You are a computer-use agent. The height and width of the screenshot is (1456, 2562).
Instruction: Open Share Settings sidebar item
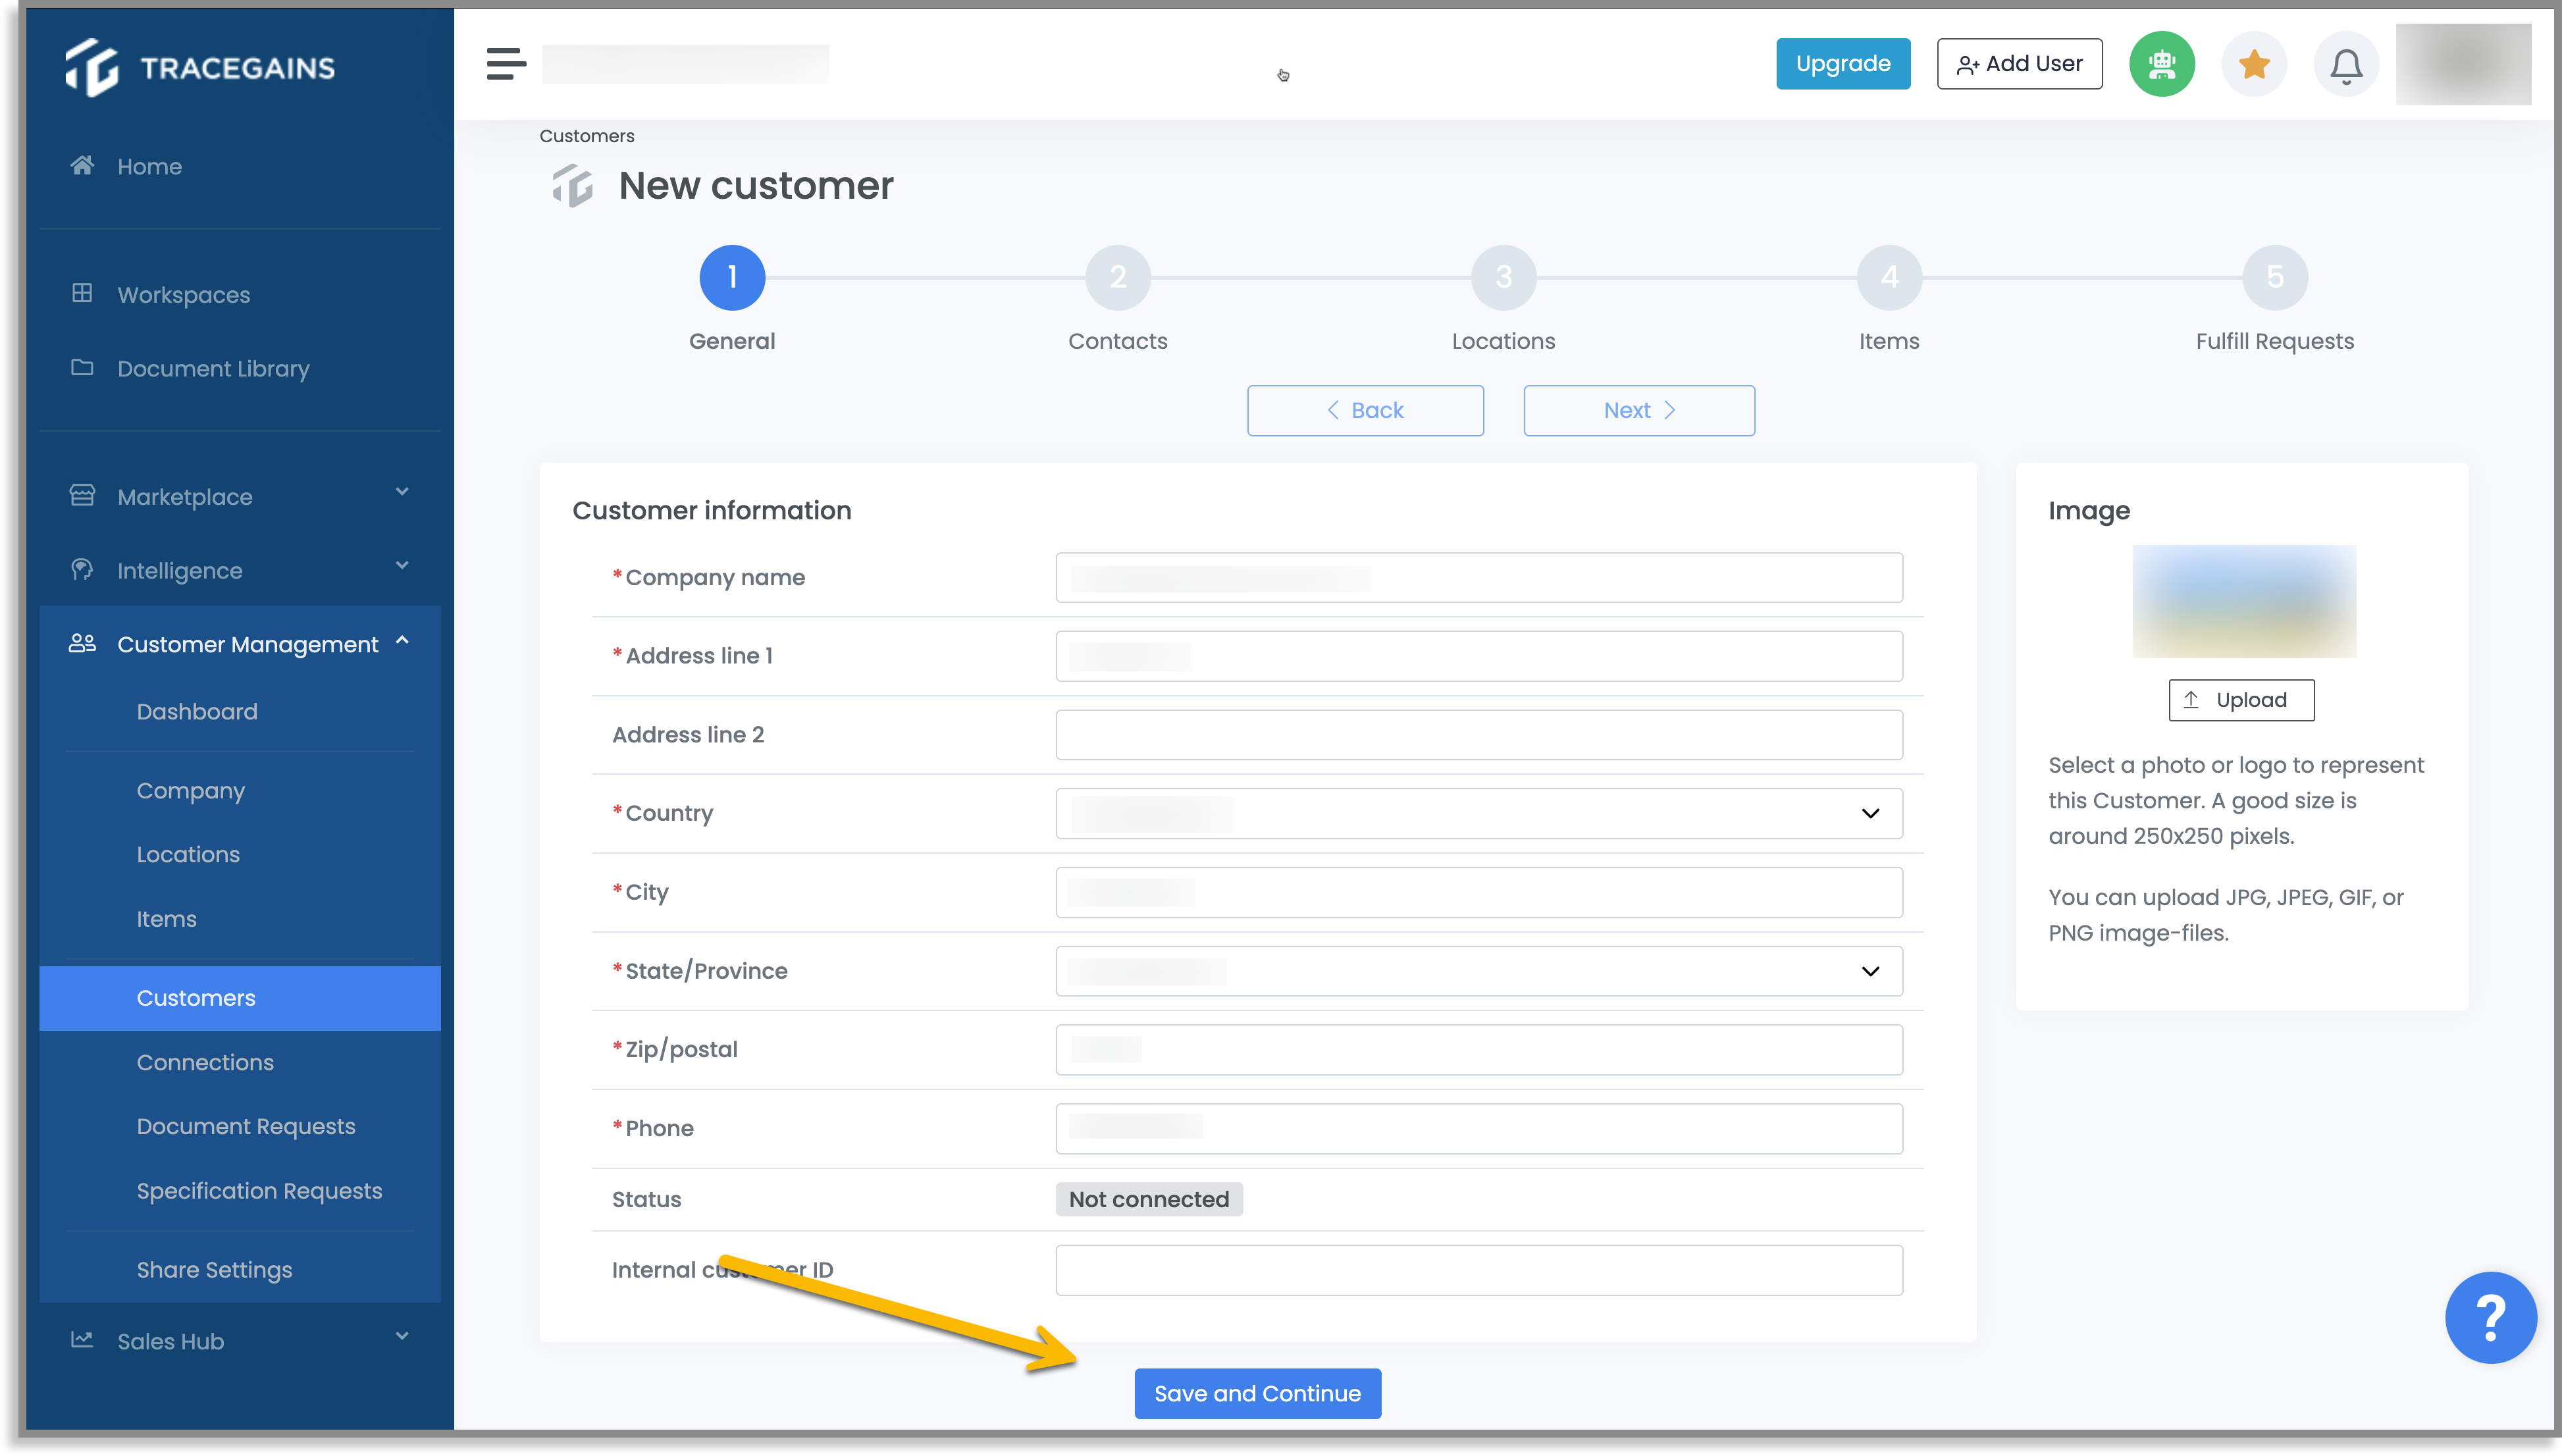coord(214,1270)
